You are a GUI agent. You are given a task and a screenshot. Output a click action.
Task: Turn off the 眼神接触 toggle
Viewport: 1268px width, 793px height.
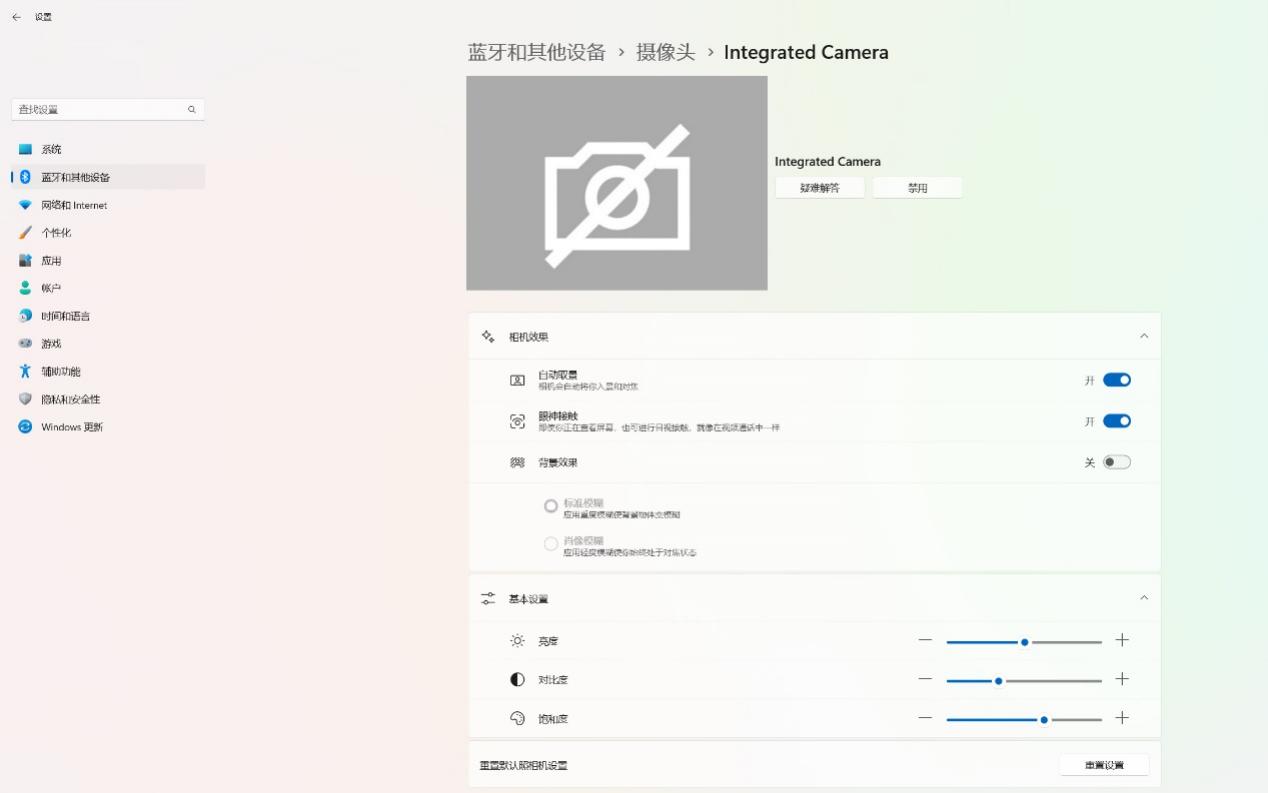1117,420
